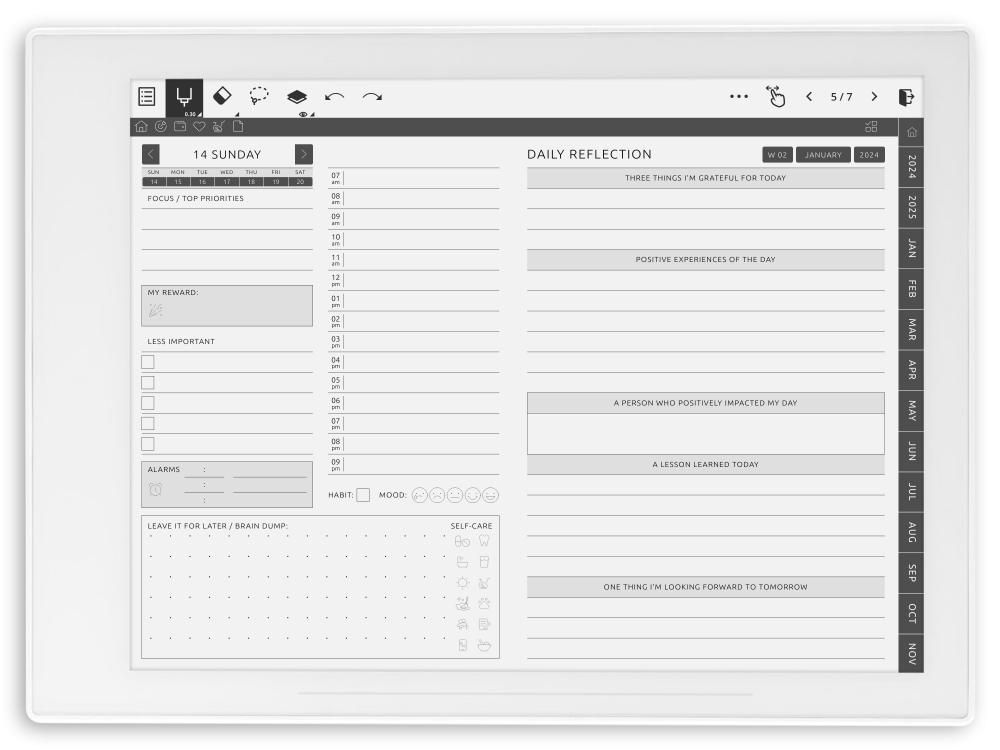Tap the My Reward box
This screenshot has width=1000, height=750.
227,306
